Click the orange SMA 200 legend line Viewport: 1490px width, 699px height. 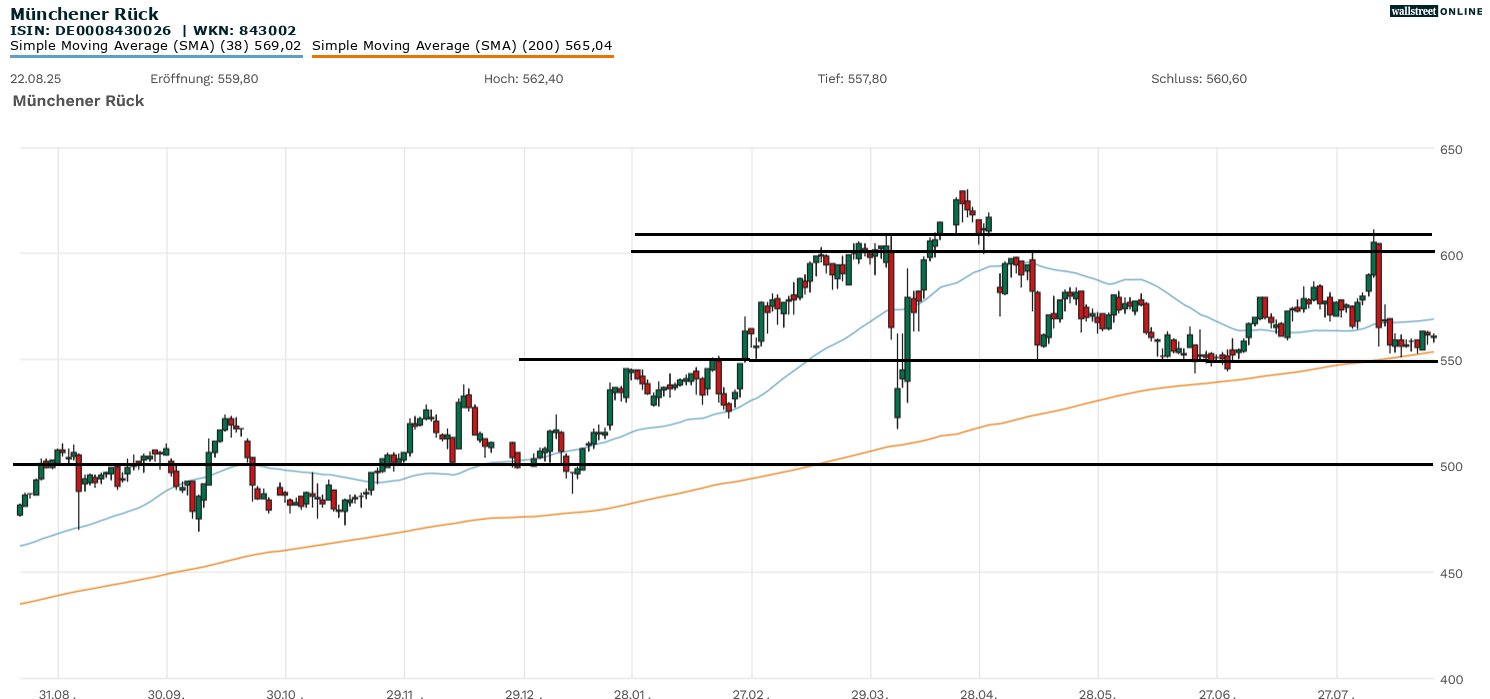462,57
